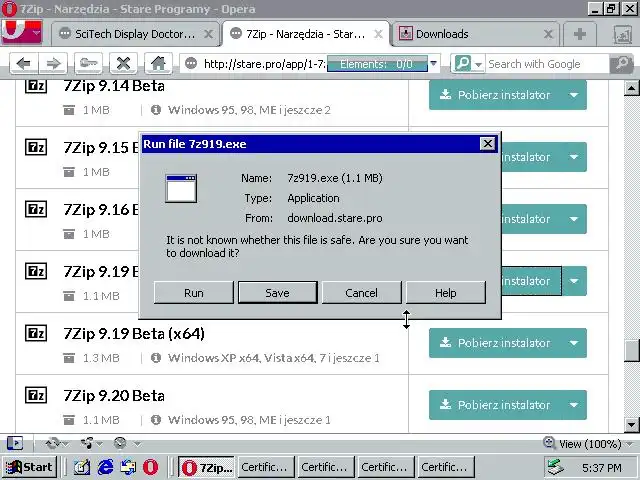Image resolution: width=640 pixels, height=480 pixels.
Task: Open the first Certific... taskbar window
Action: coord(264,467)
